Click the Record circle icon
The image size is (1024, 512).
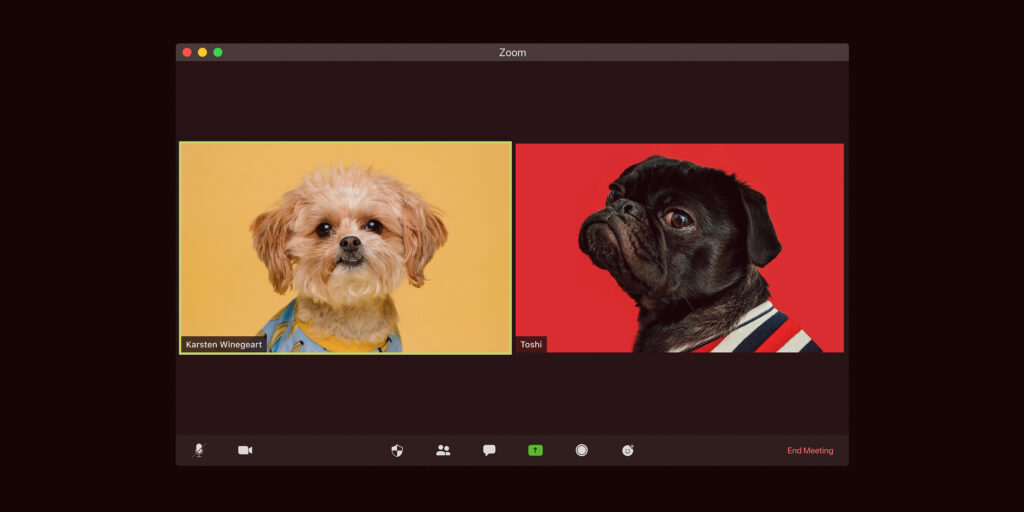tap(582, 450)
